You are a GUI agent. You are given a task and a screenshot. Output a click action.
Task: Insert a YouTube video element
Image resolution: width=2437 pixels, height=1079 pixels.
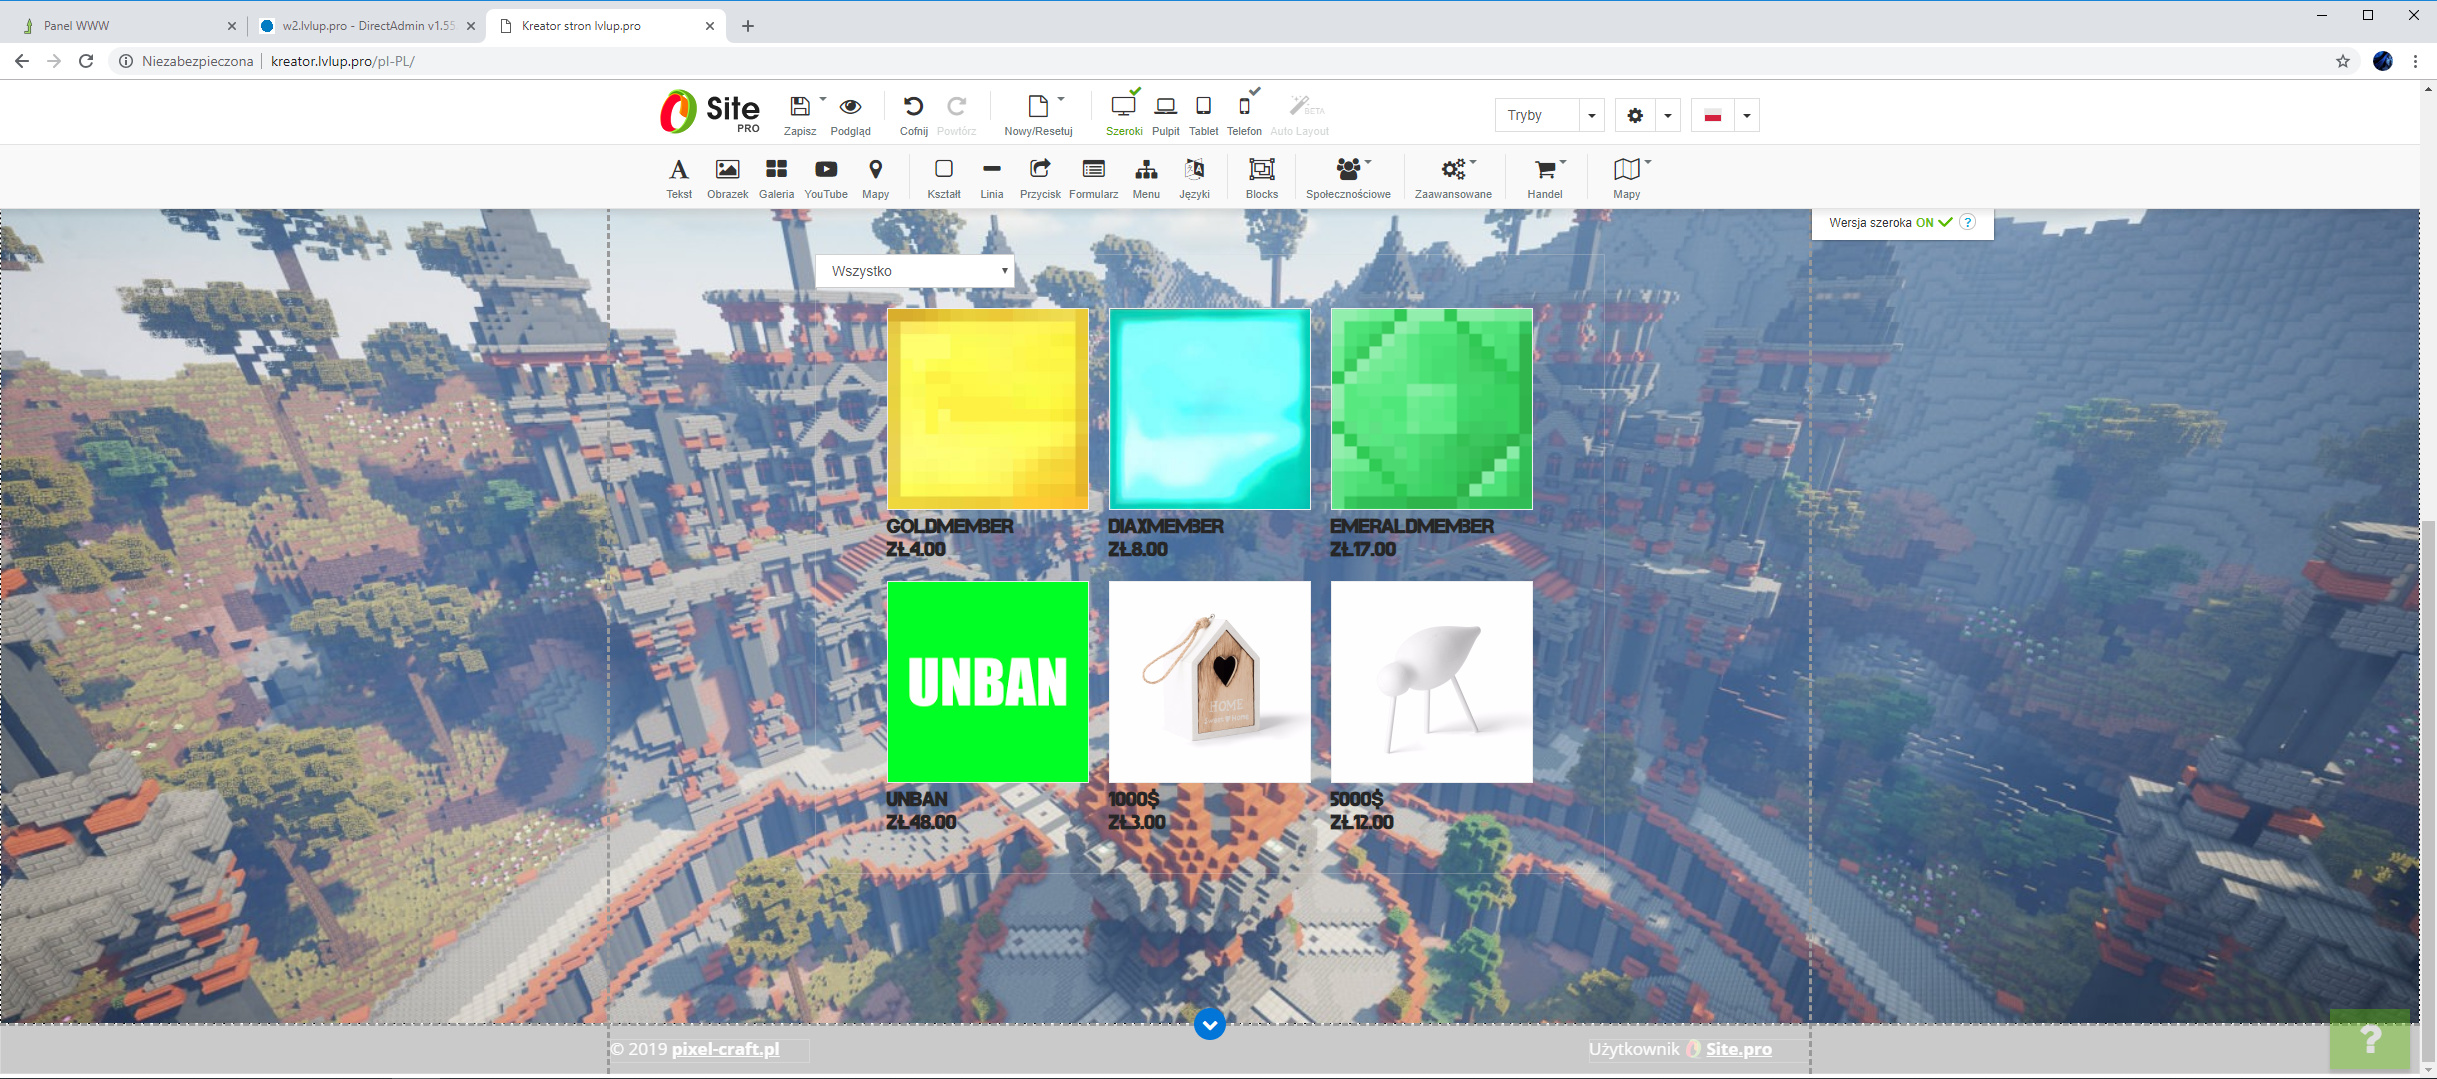click(826, 171)
